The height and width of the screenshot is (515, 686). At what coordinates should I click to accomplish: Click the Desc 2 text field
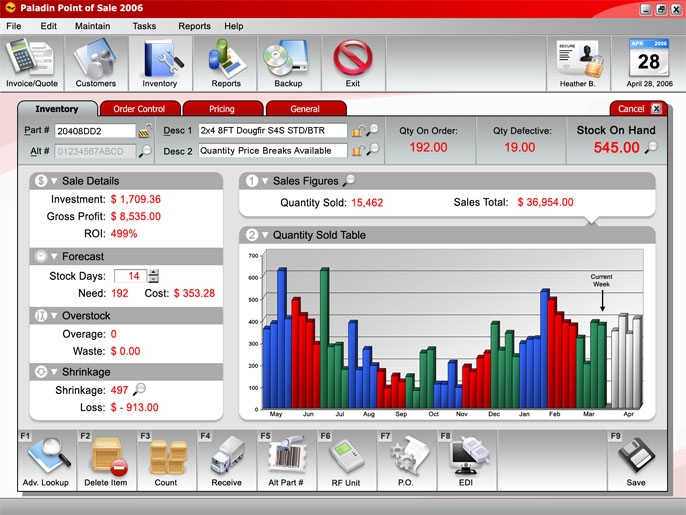tap(273, 151)
